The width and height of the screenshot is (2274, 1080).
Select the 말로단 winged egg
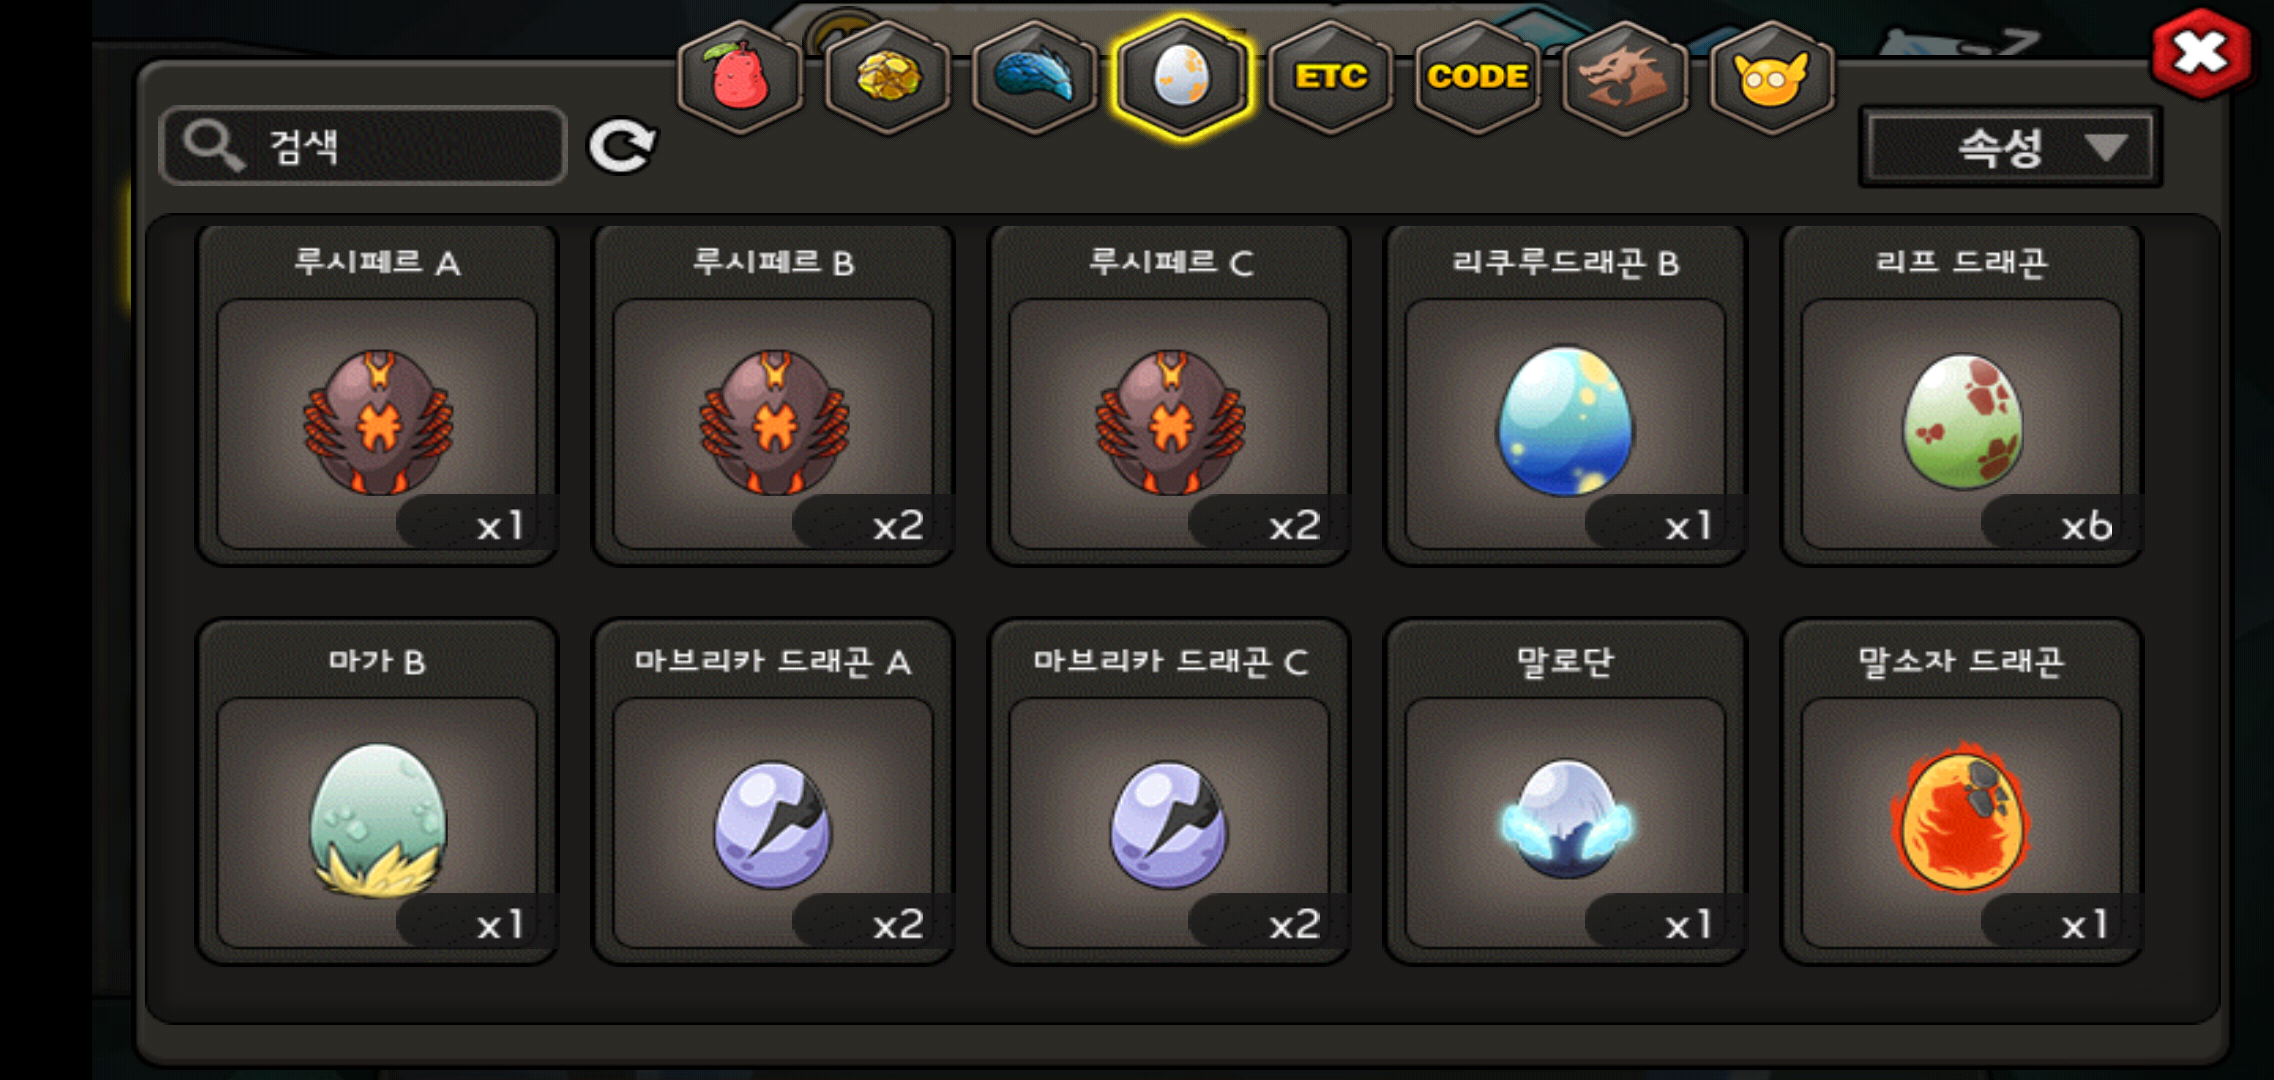1565,792
